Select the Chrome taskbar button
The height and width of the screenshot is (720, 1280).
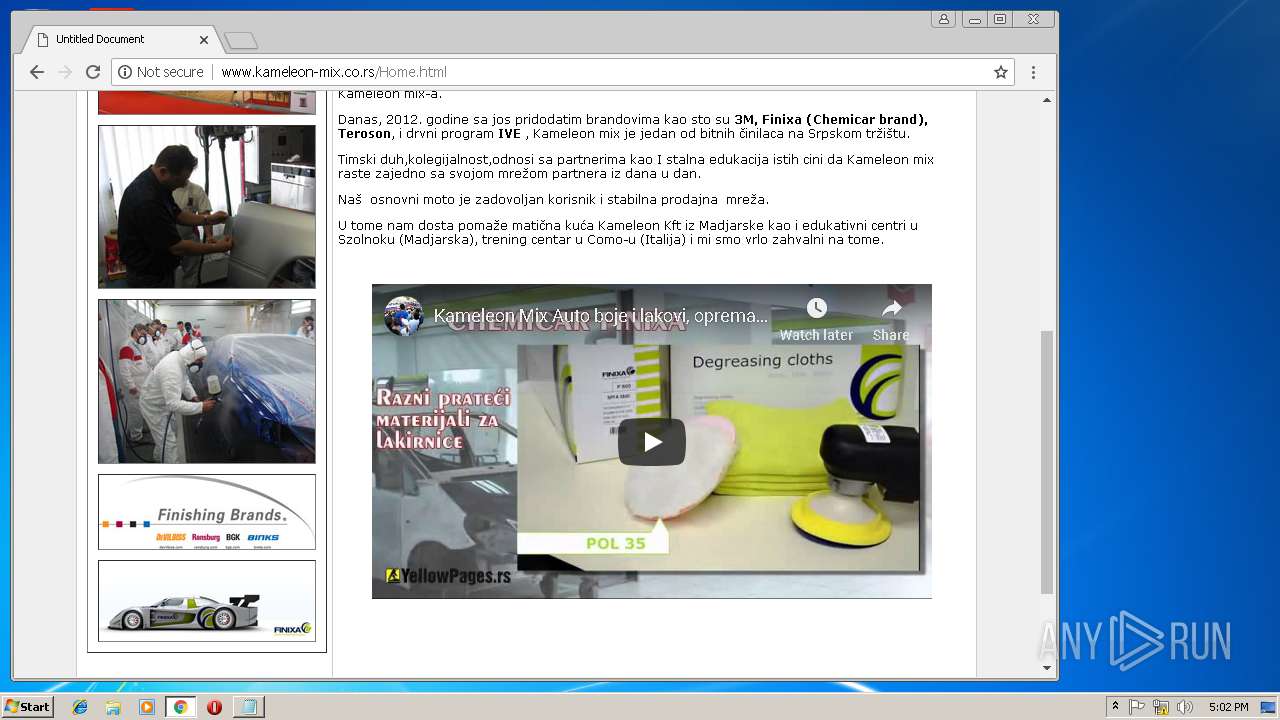pos(180,707)
